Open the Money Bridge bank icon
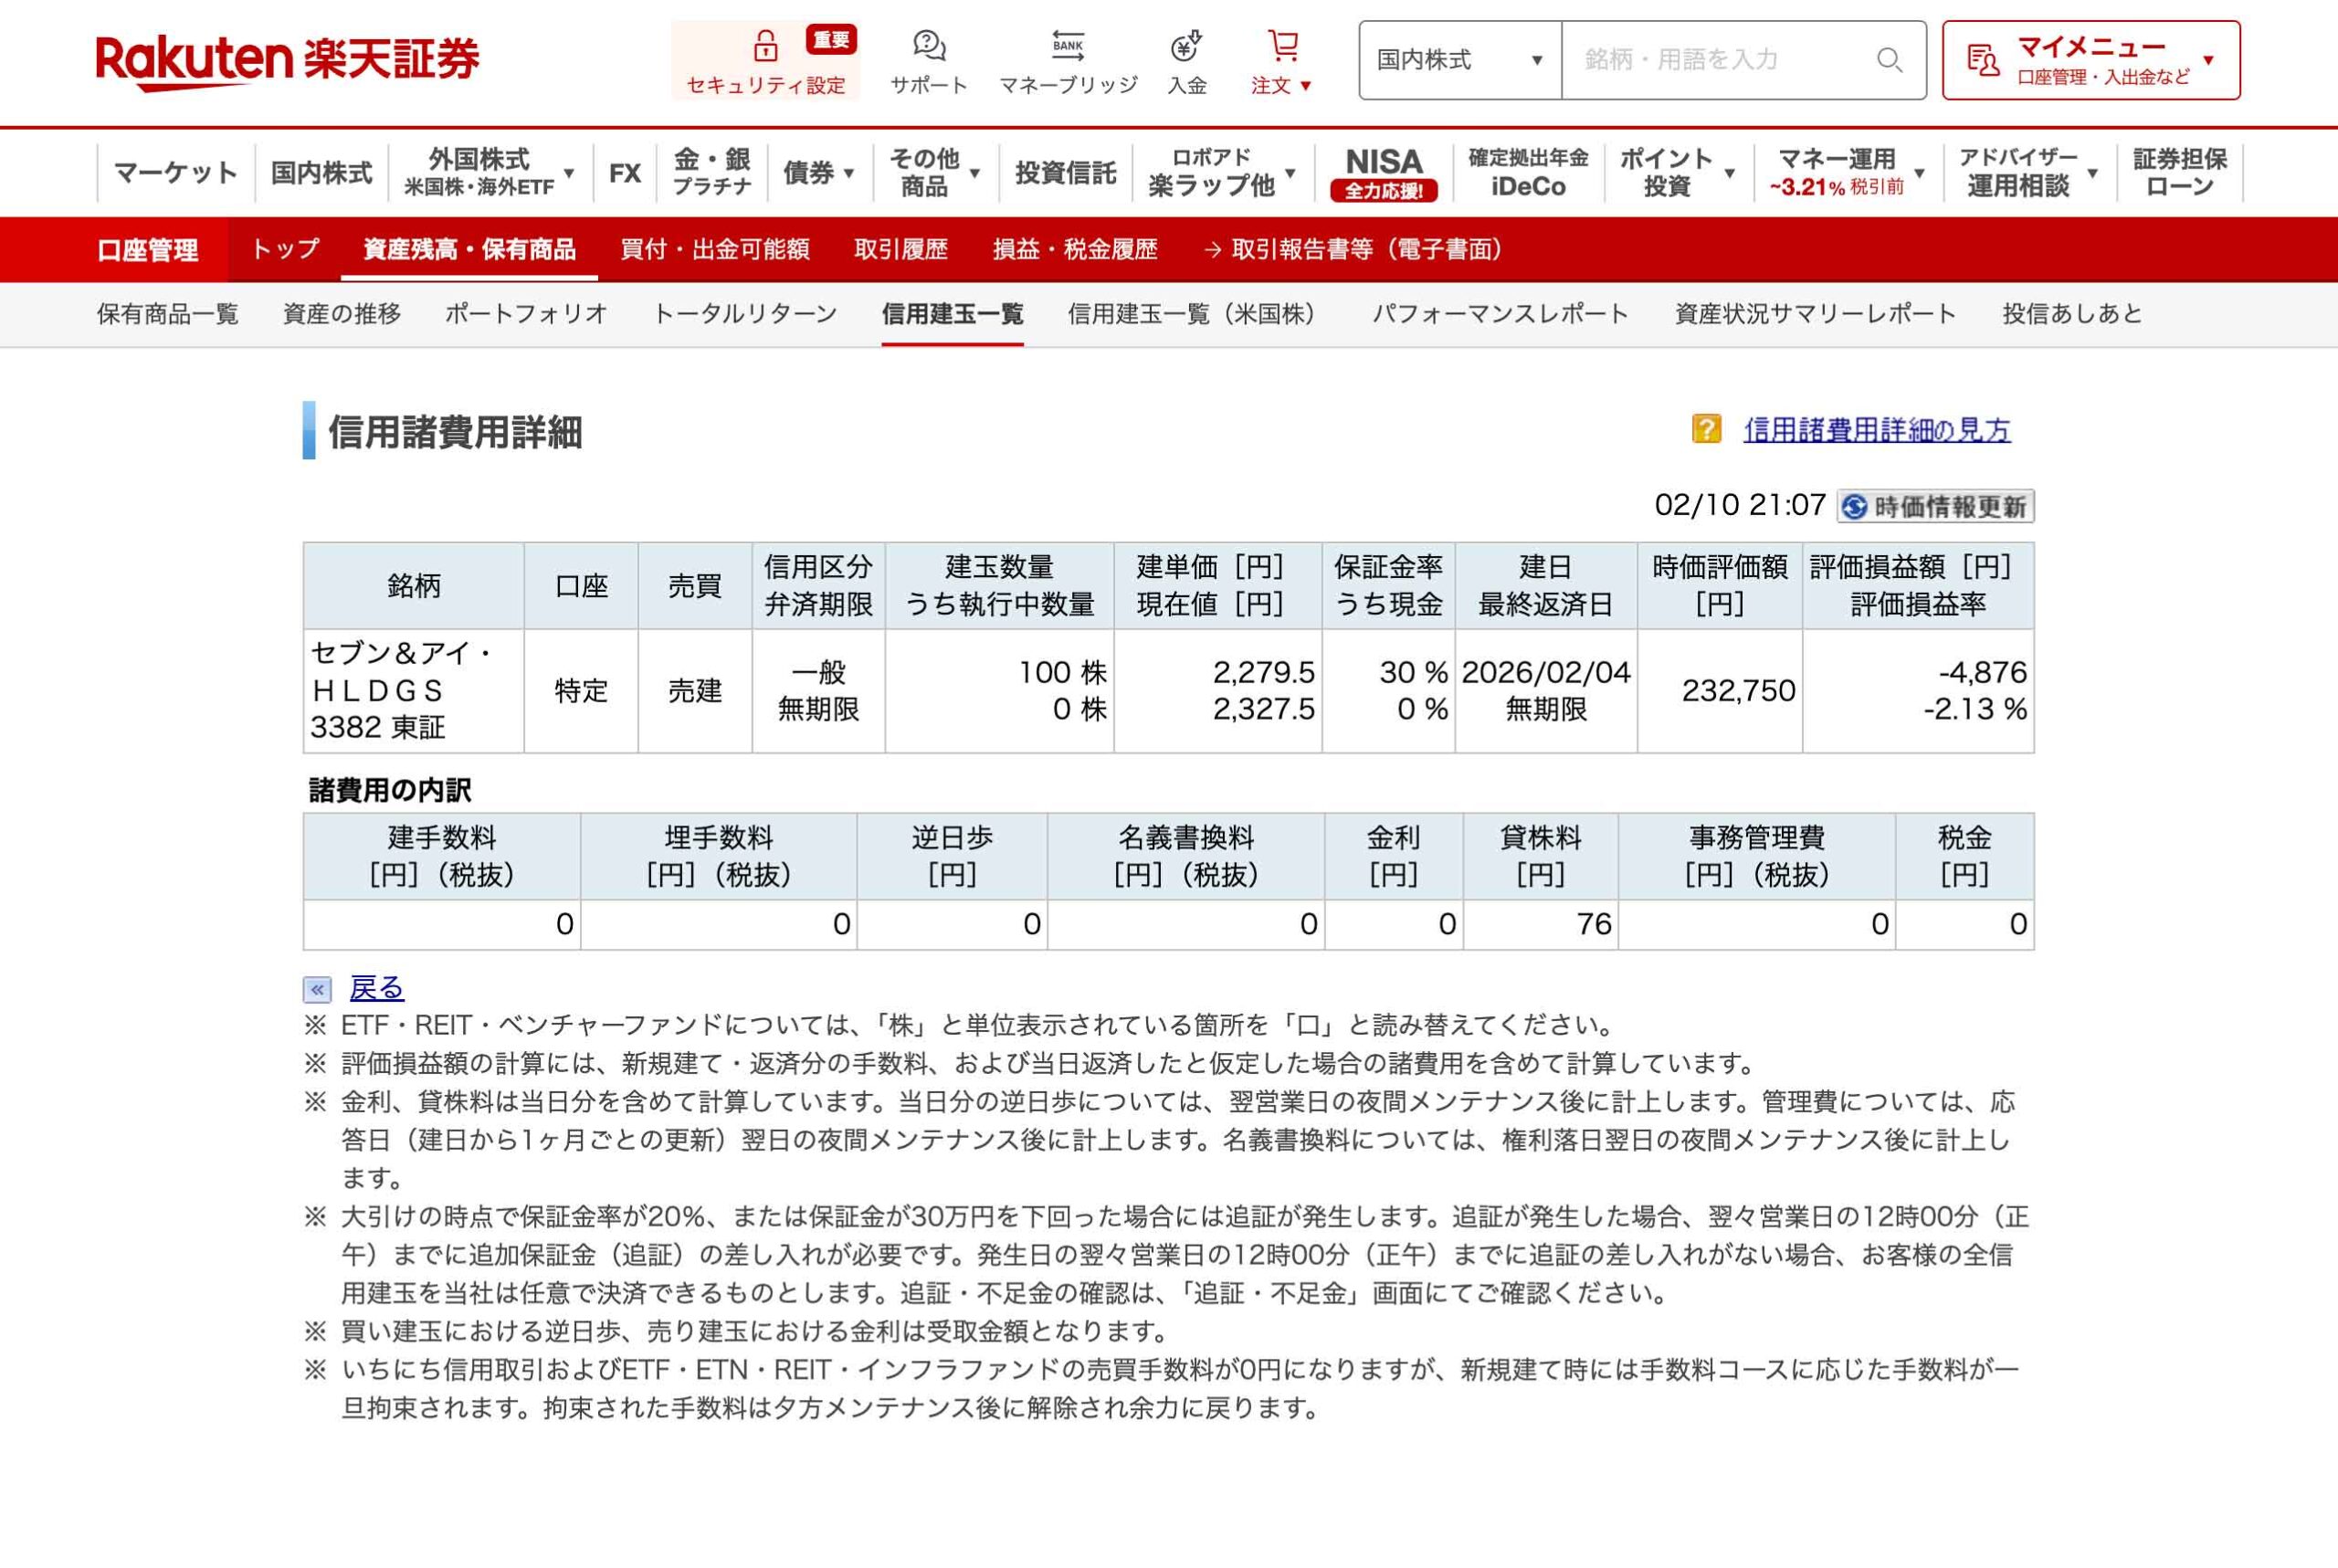 pos(1068,46)
